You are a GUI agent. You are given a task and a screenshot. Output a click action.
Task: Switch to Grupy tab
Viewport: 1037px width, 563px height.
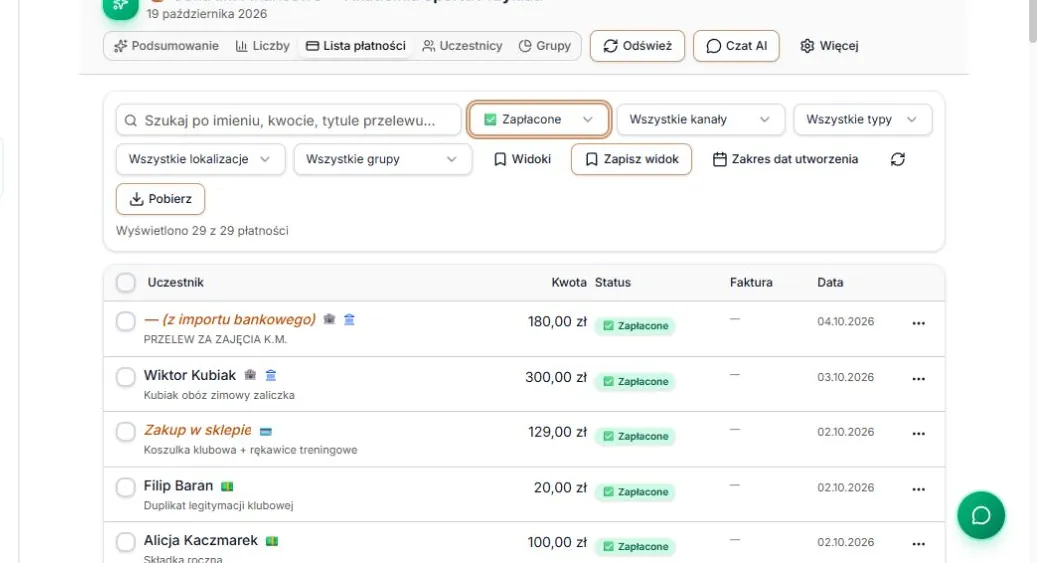pyautogui.click(x=545, y=46)
